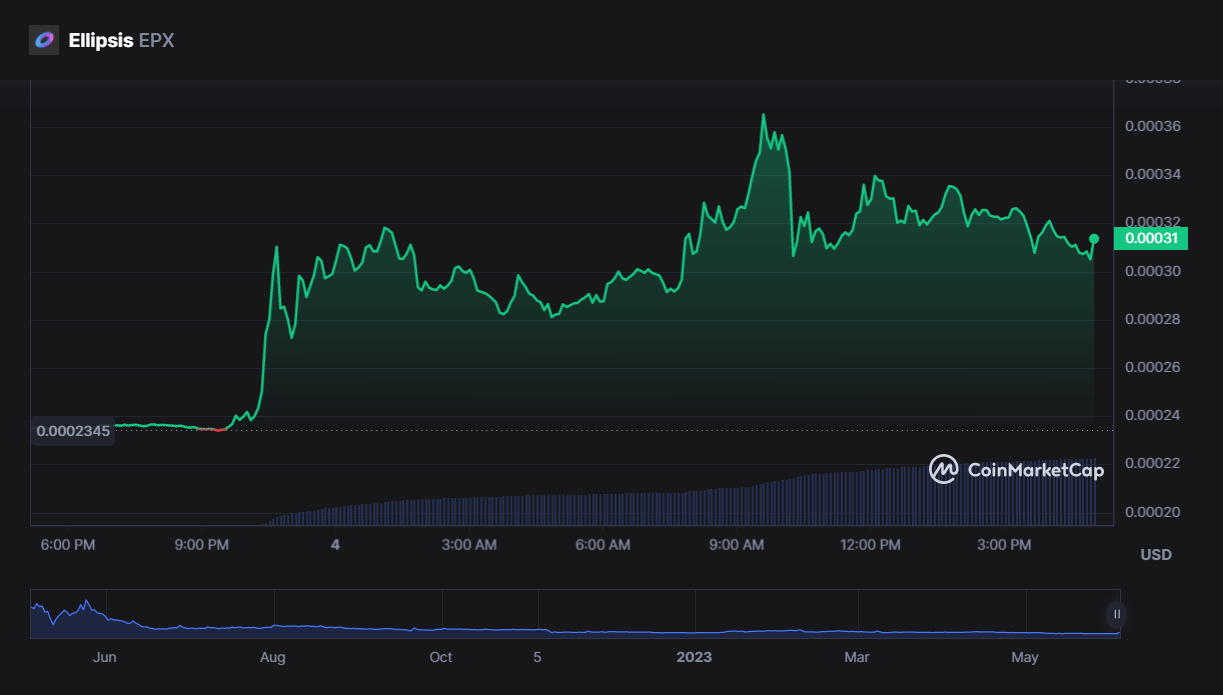Click Mar on the overview timeline
The height and width of the screenshot is (695, 1223).
pyautogui.click(x=857, y=657)
